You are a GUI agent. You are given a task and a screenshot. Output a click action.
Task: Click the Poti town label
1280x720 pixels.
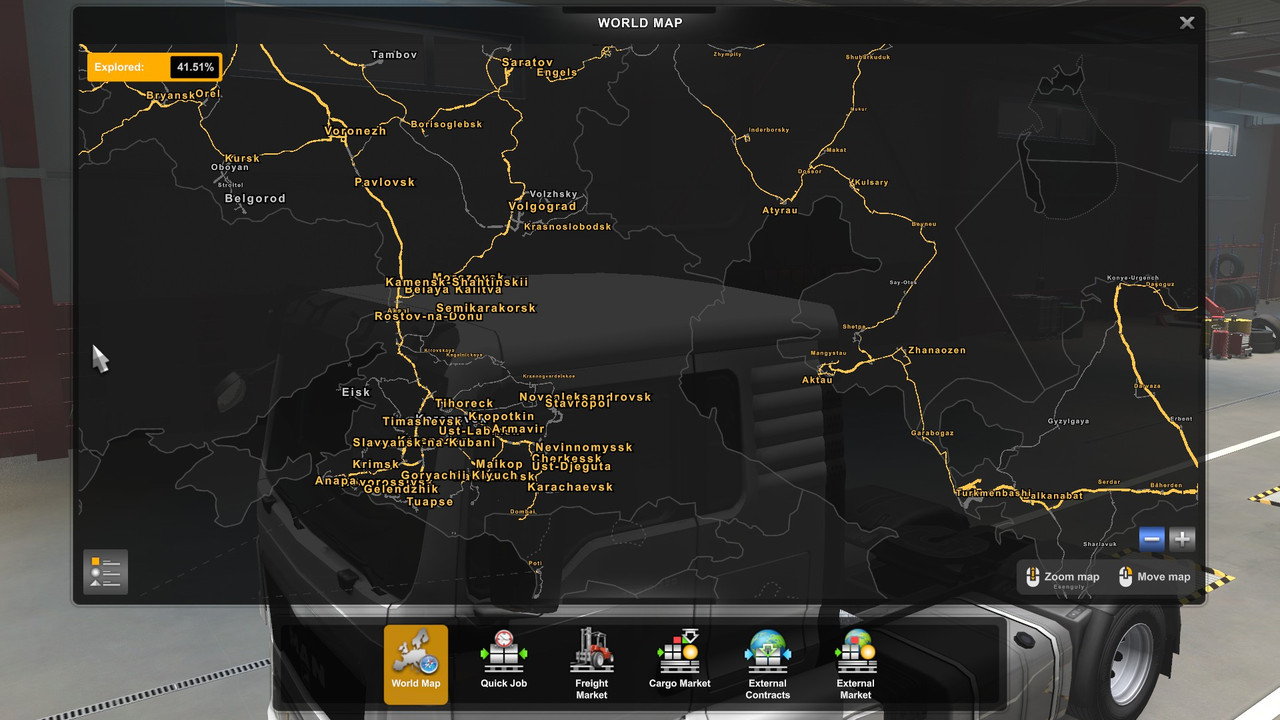(535, 564)
